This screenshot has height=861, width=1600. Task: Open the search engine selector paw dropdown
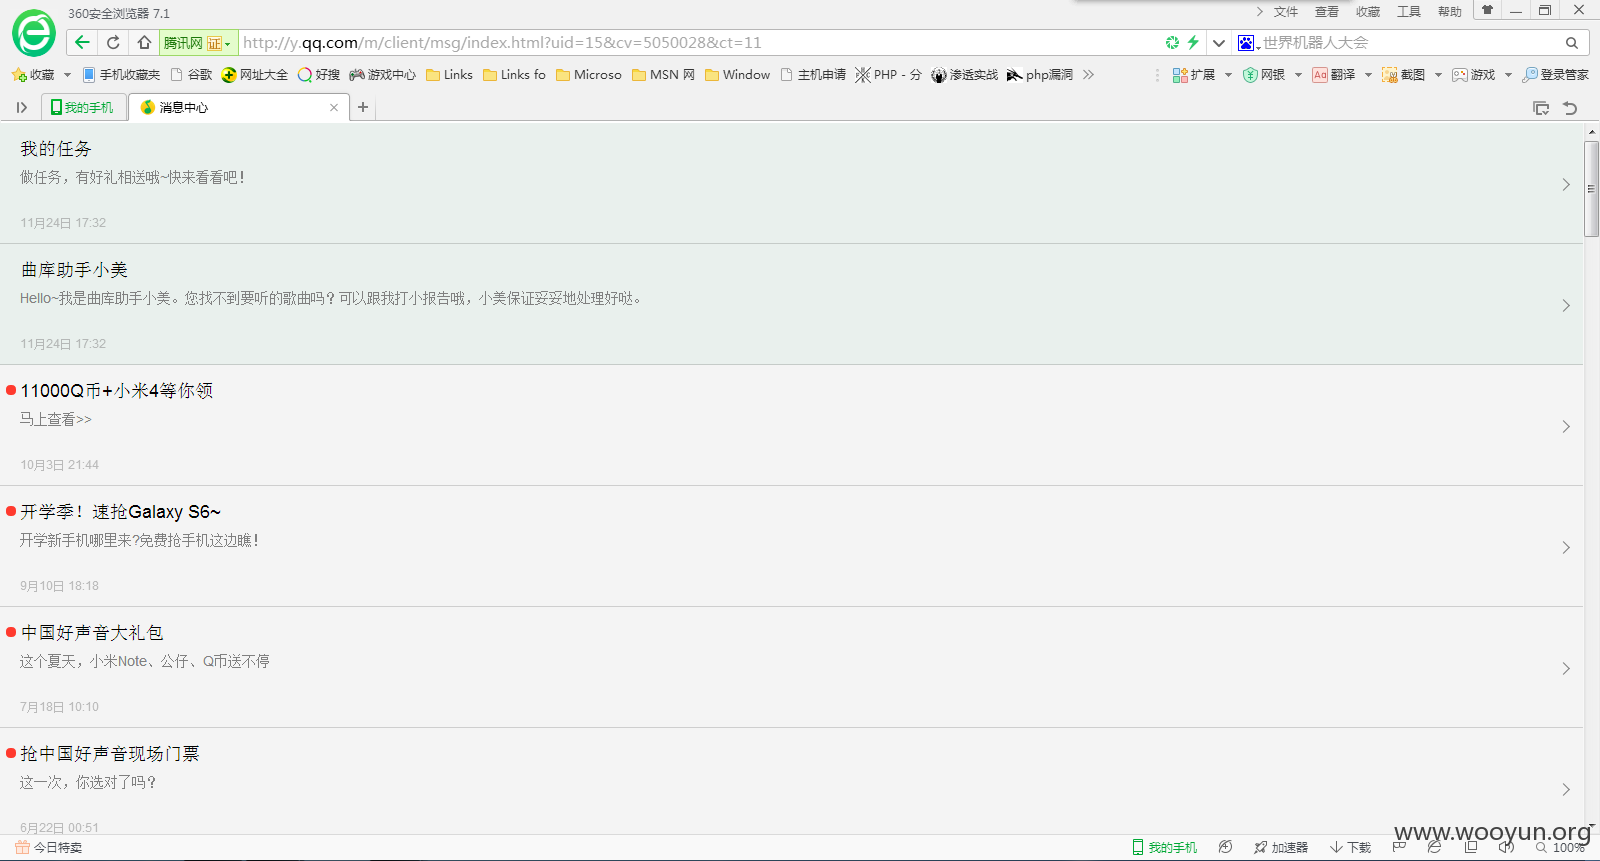tap(1248, 43)
